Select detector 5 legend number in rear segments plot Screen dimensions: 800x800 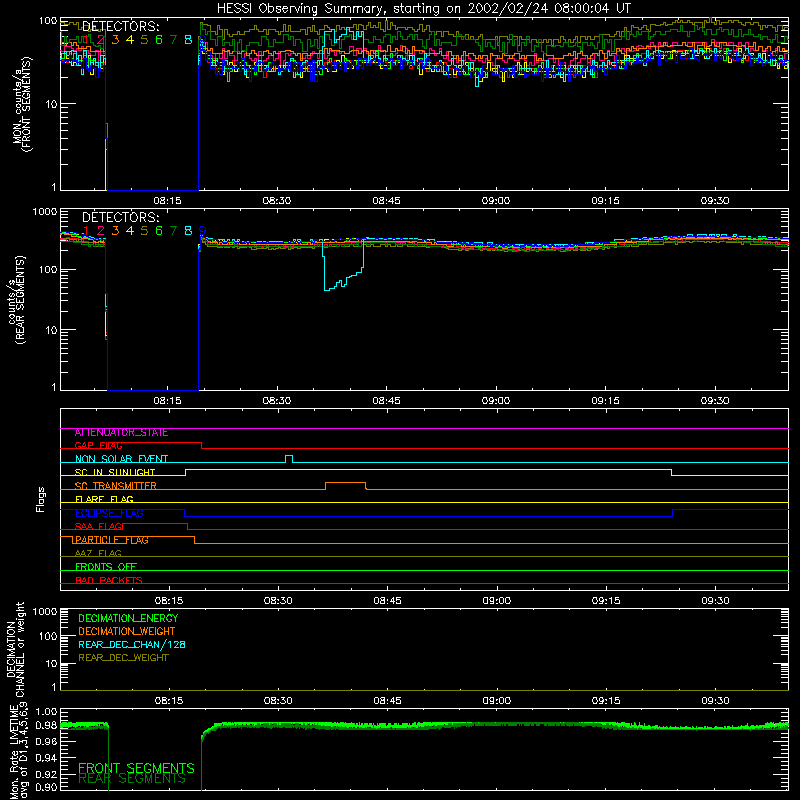tap(144, 231)
